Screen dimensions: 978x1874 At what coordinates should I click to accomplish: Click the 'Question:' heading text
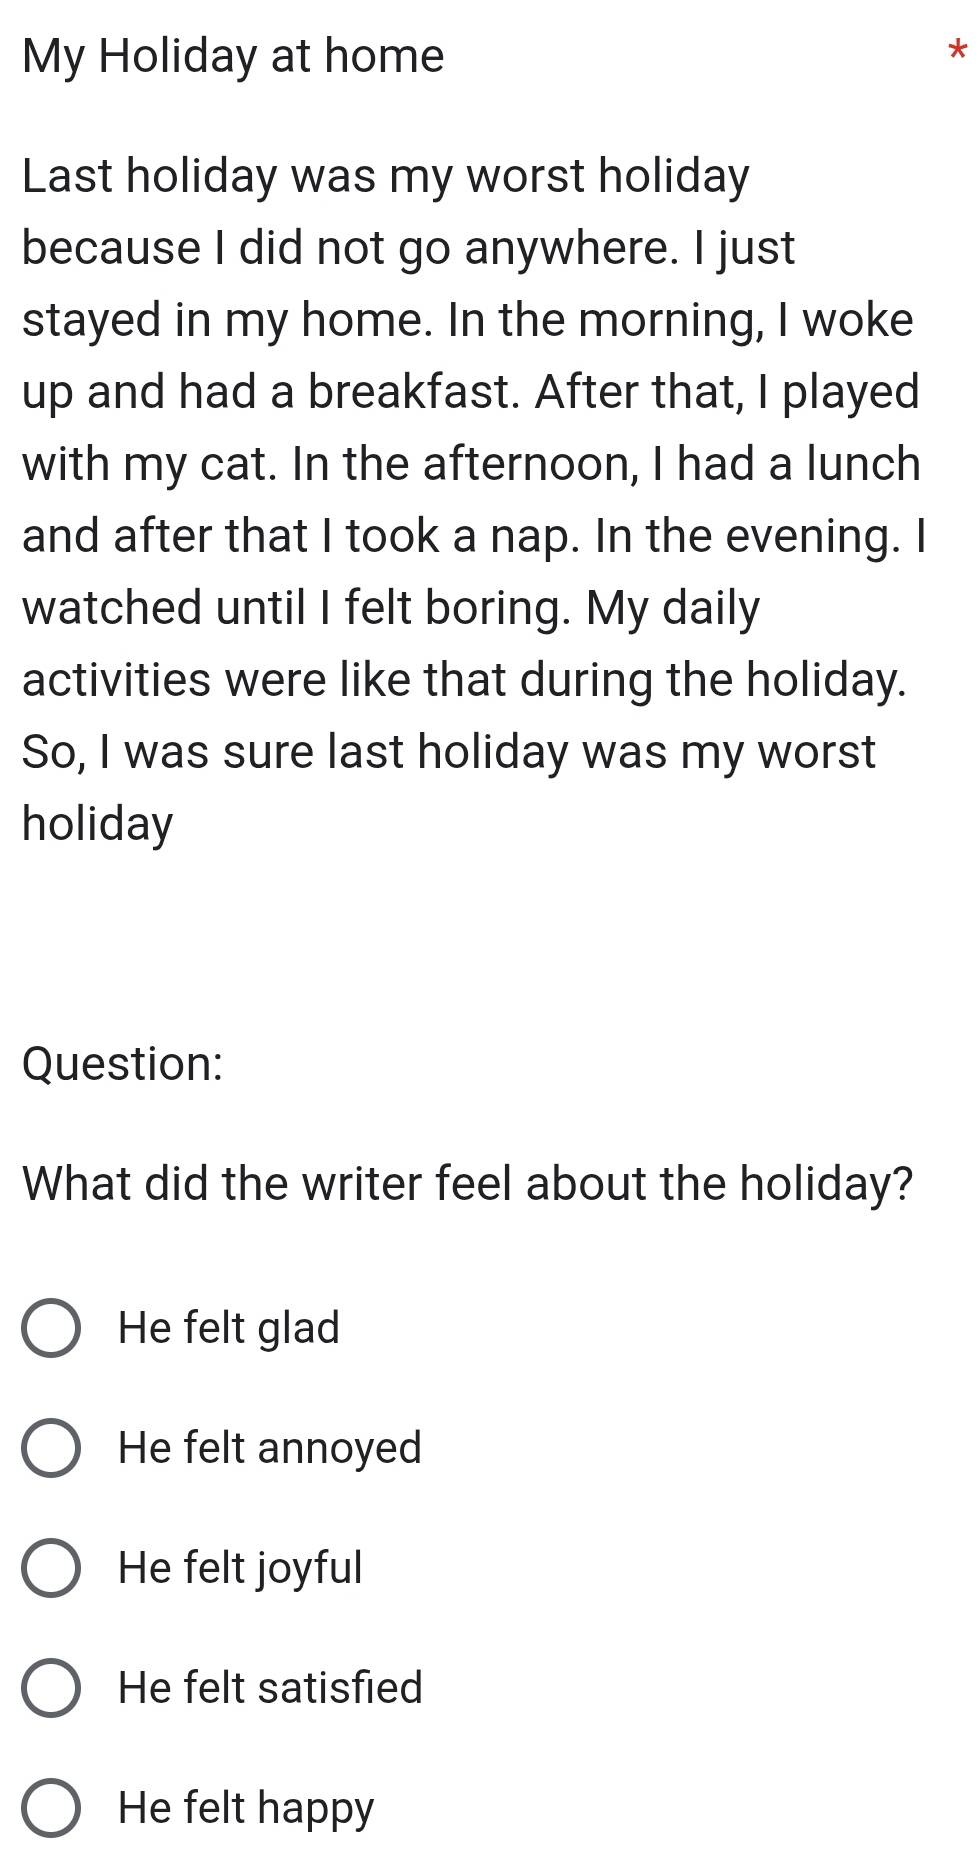(122, 1064)
